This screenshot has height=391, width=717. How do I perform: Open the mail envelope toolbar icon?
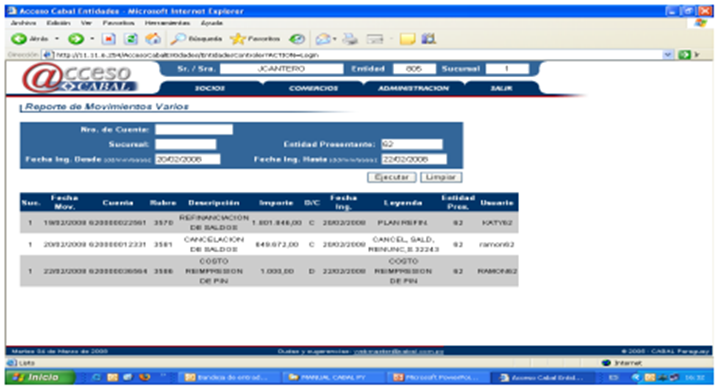(323, 39)
